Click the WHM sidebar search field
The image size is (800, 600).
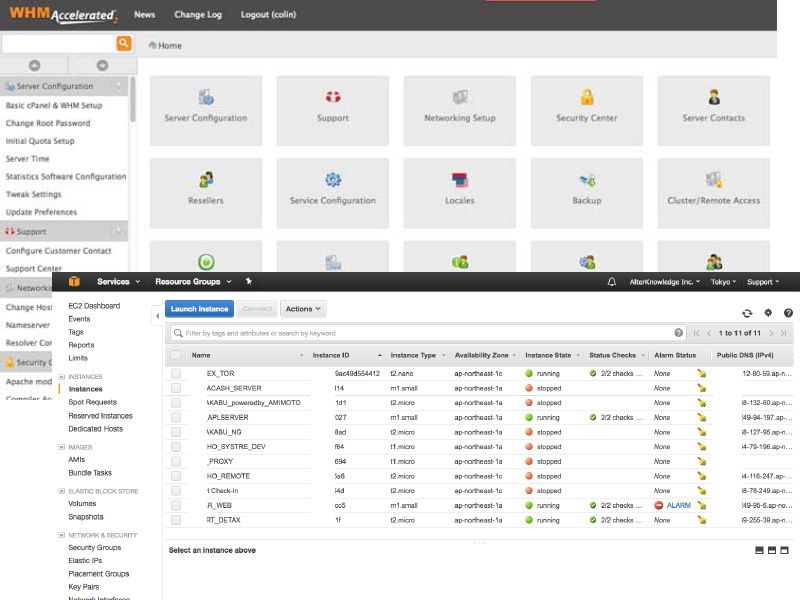[59, 43]
